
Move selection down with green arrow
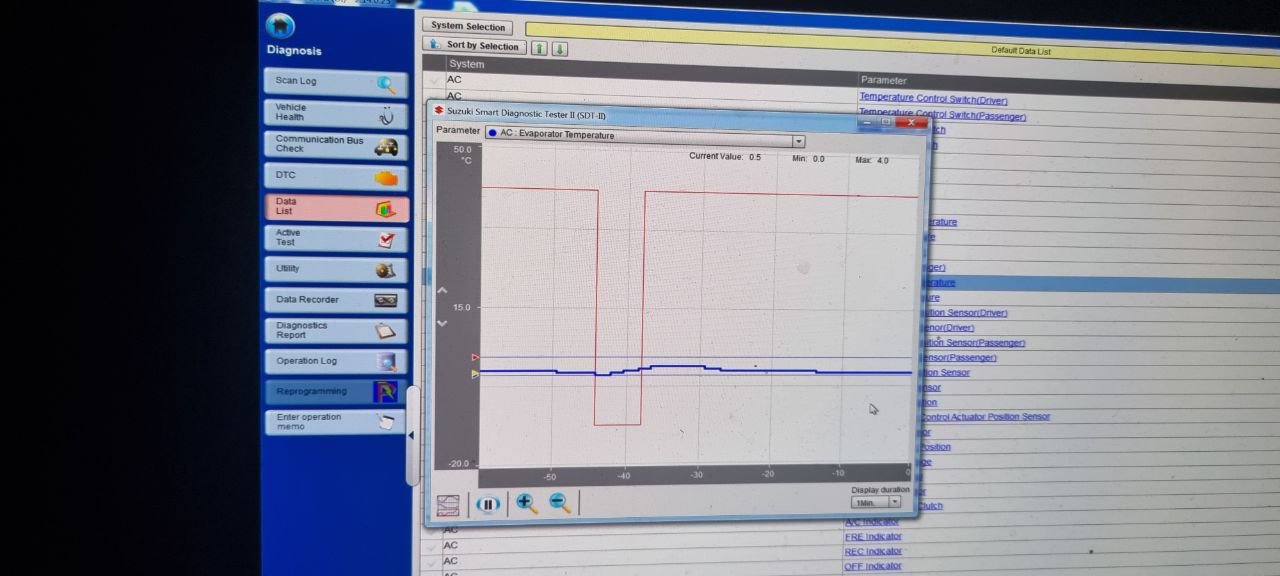[x=560, y=48]
